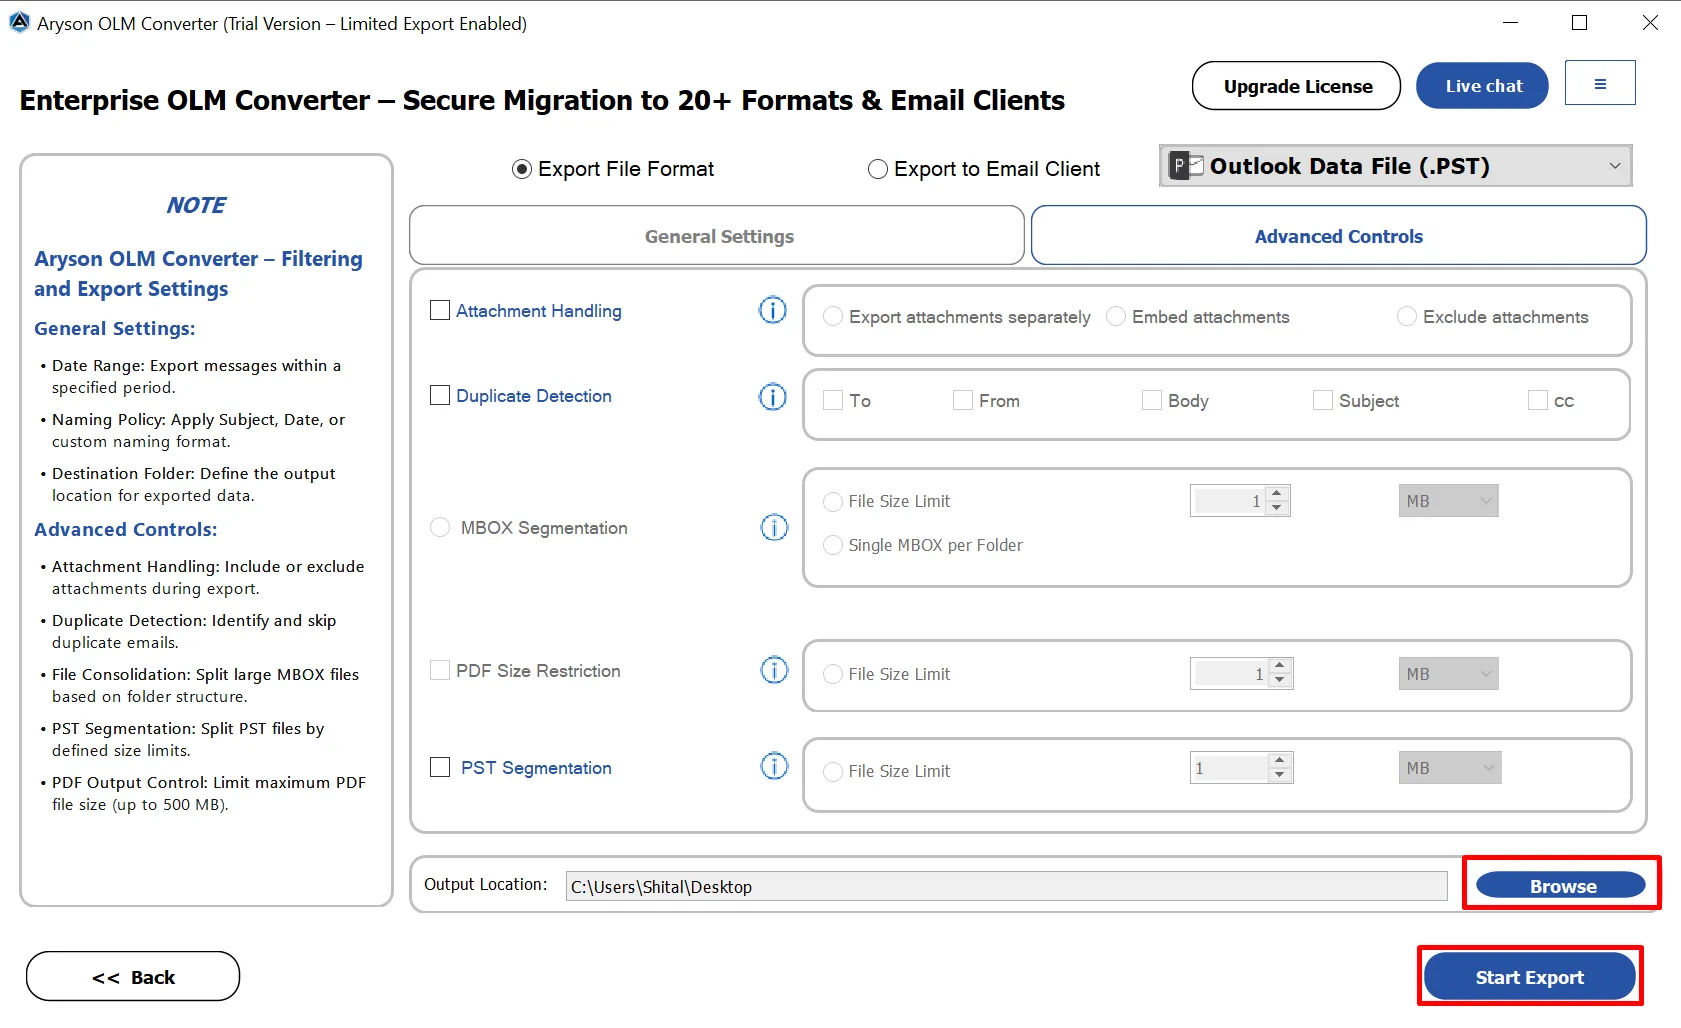Click the Output Location path field
The width and height of the screenshot is (1681, 1028).
(1005, 886)
